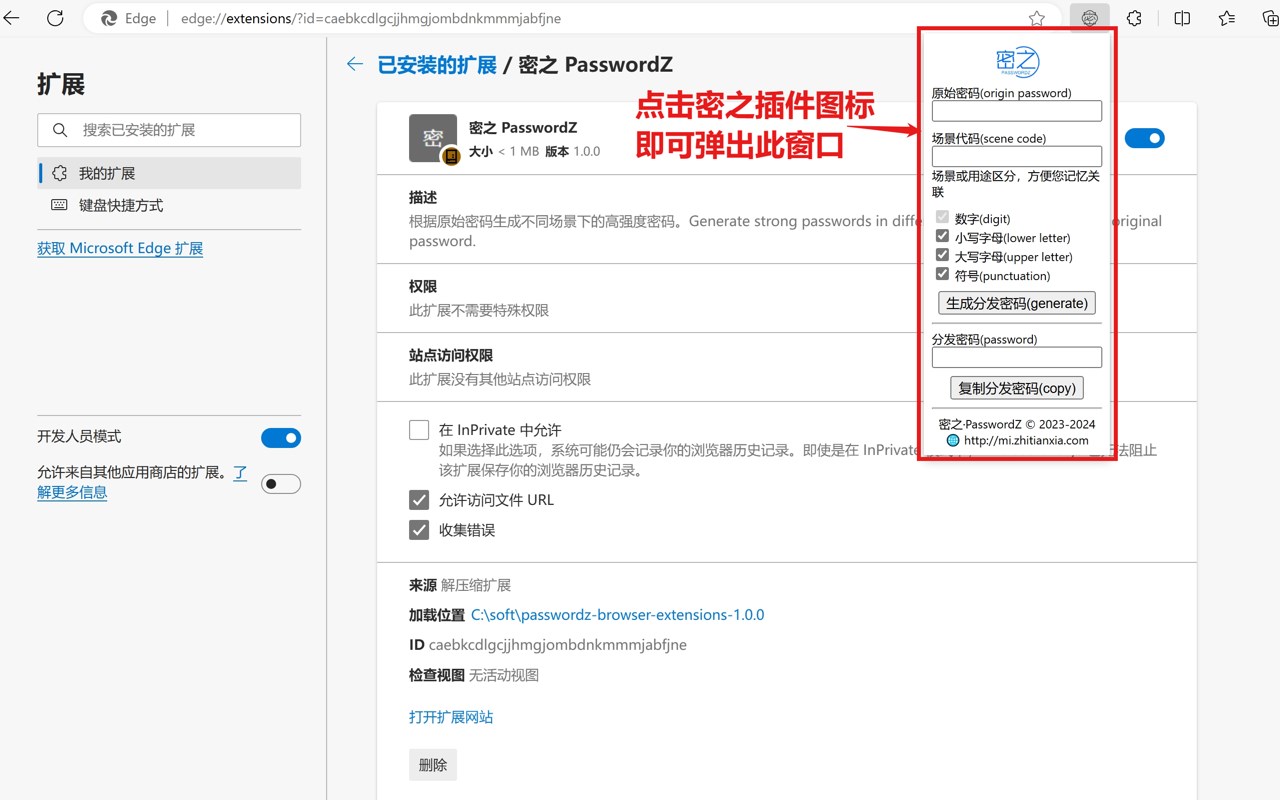Enable extensions from other stores switch

[x=281, y=484]
